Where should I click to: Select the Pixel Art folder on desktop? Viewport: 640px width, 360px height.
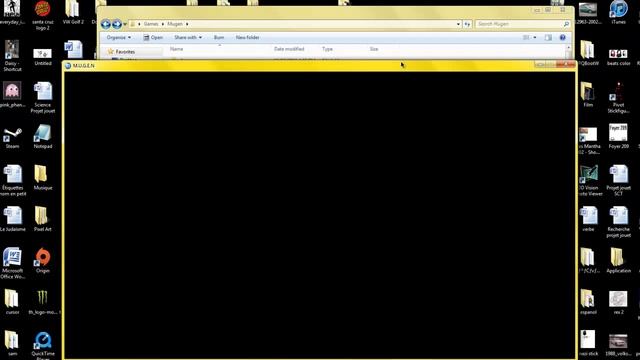(x=42, y=219)
